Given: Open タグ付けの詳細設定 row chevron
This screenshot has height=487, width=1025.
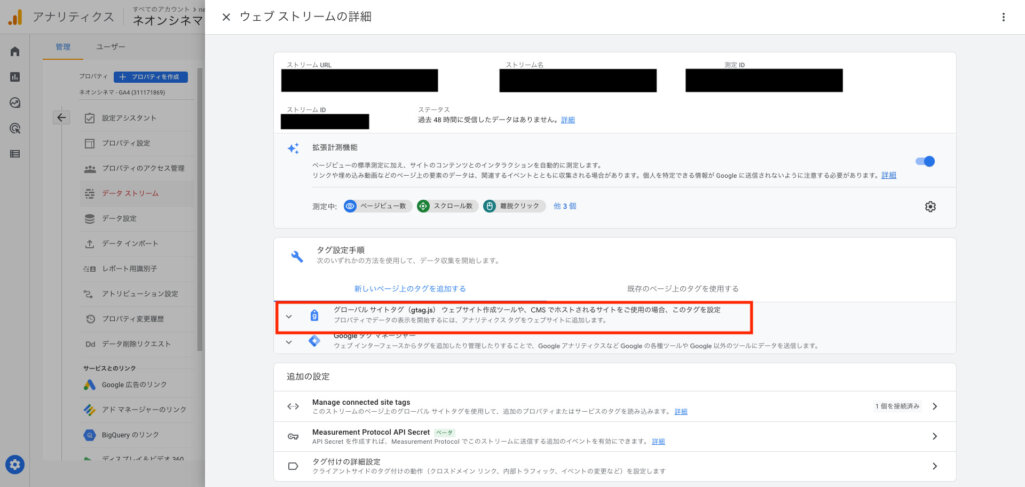Looking at the screenshot, I should (x=935, y=467).
